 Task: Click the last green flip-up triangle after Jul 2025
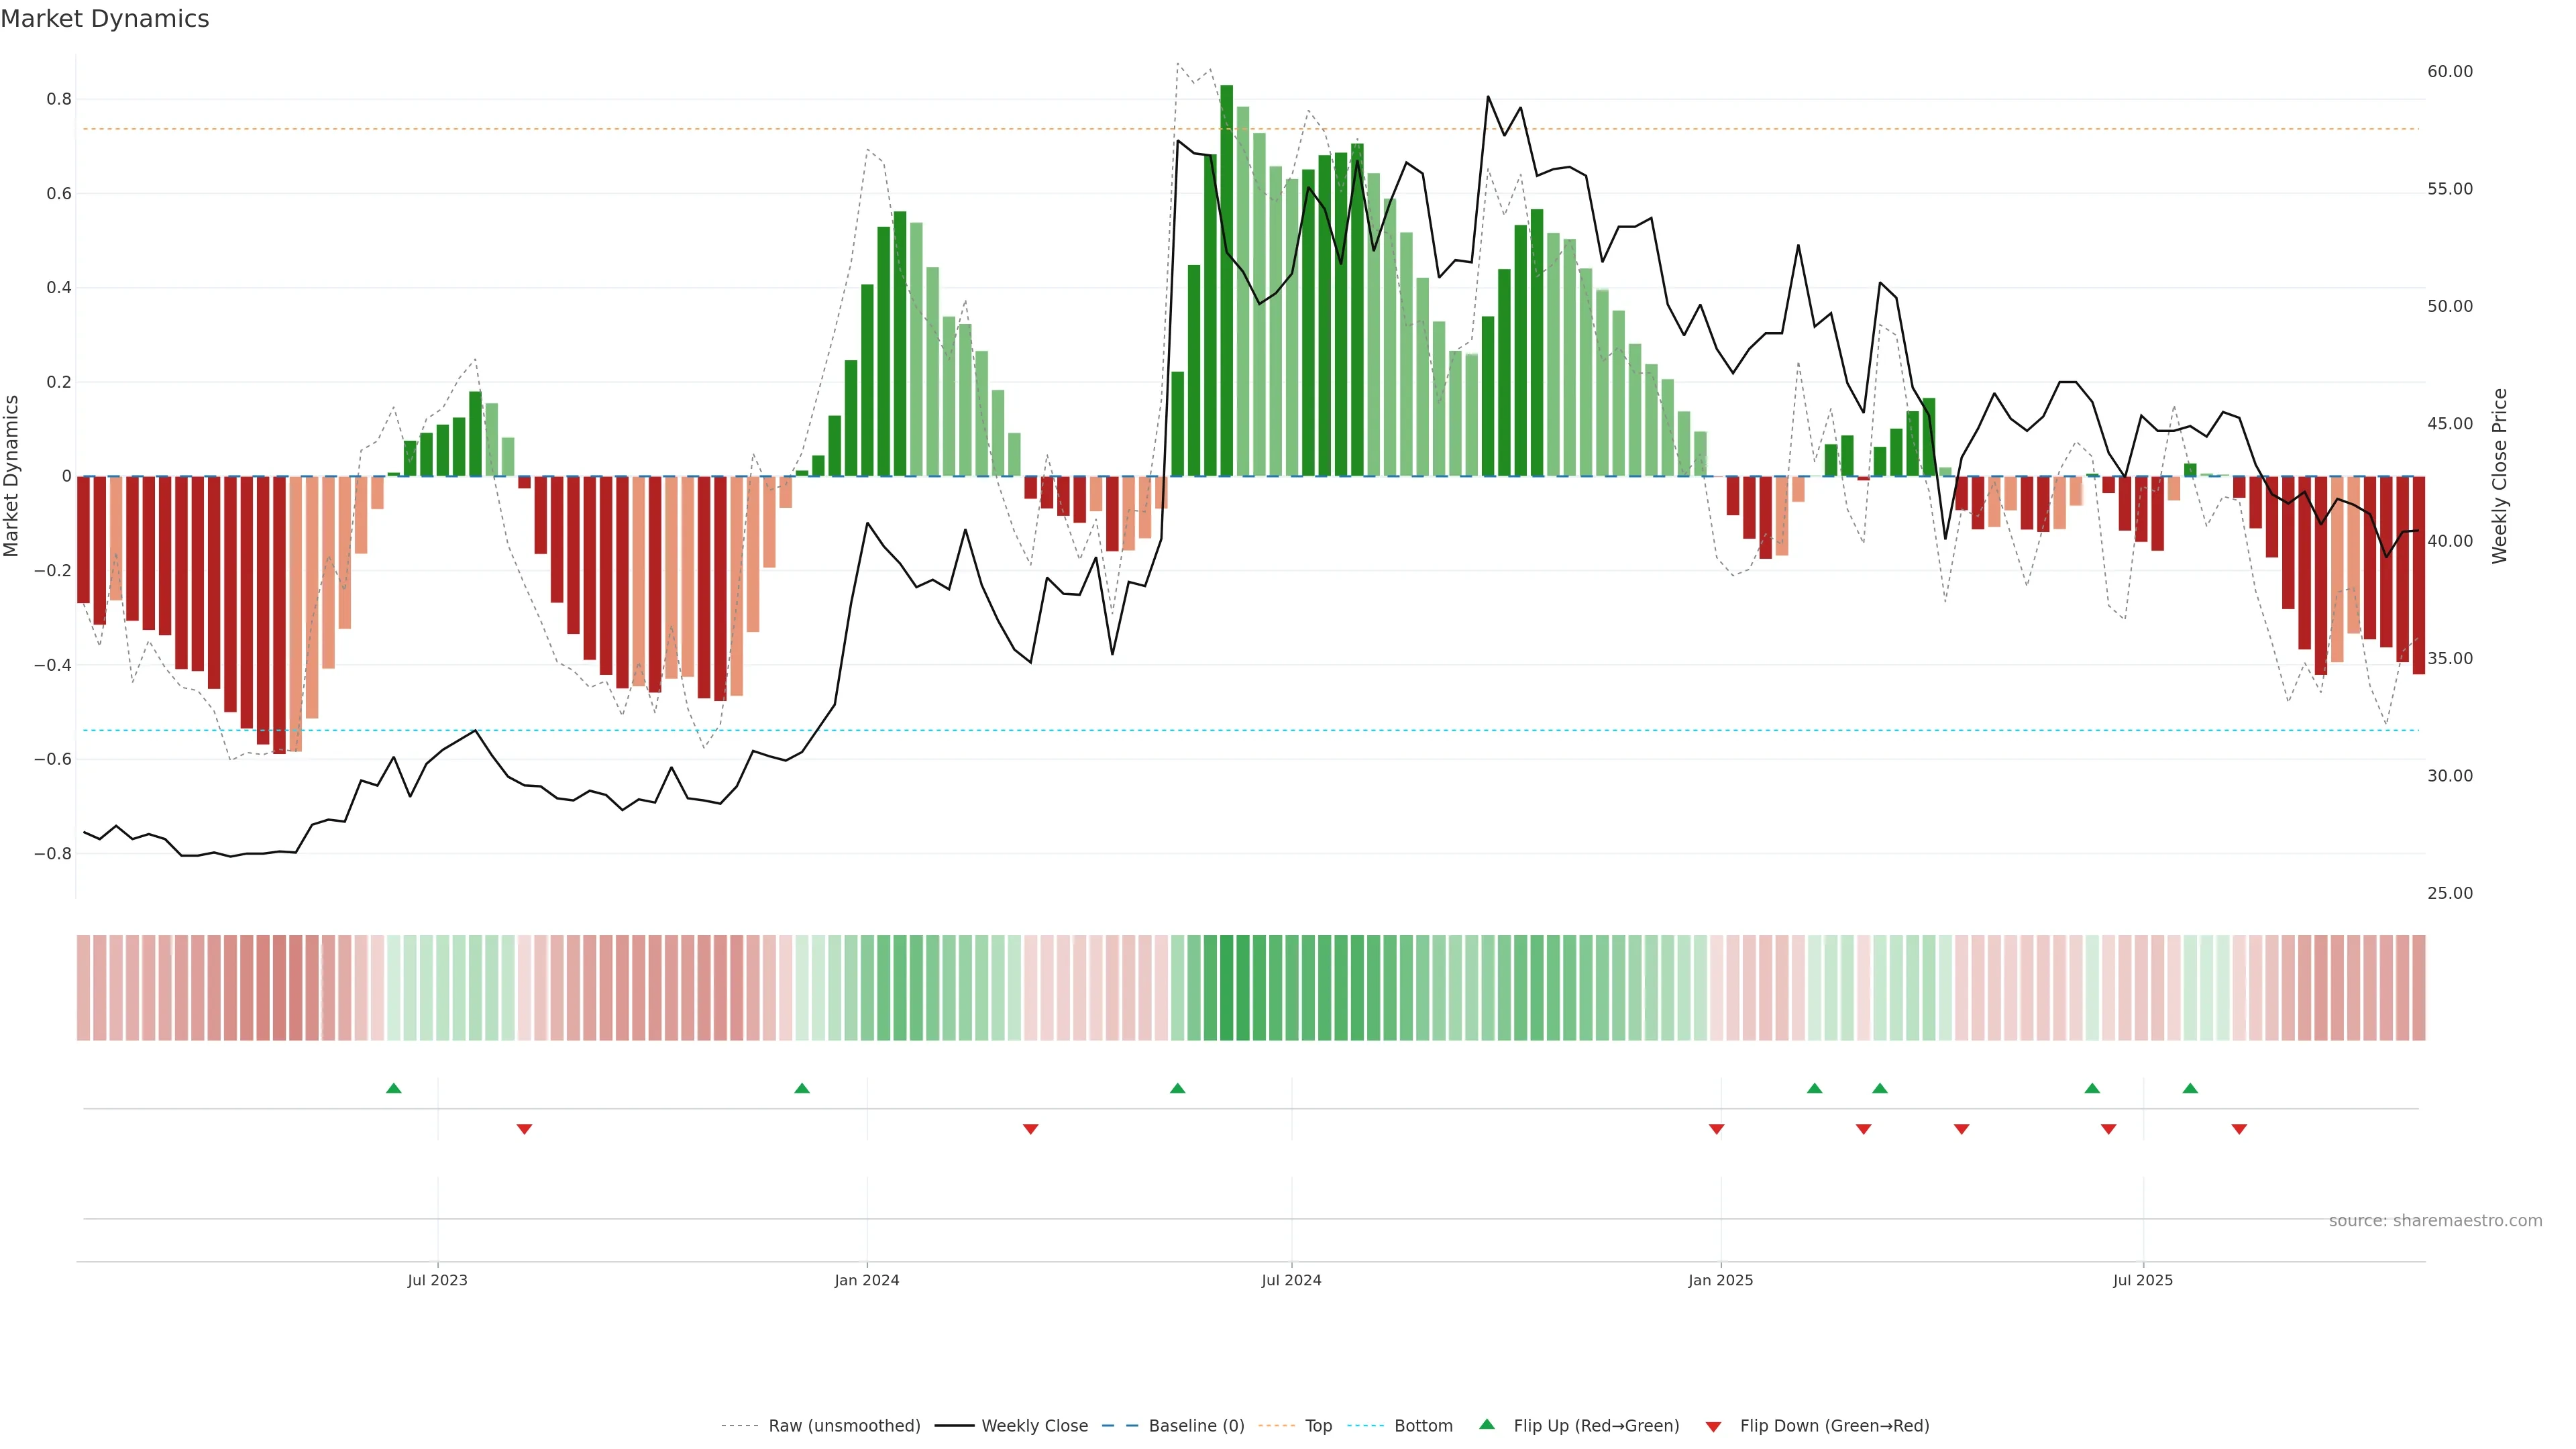[x=2190, y=1088]
